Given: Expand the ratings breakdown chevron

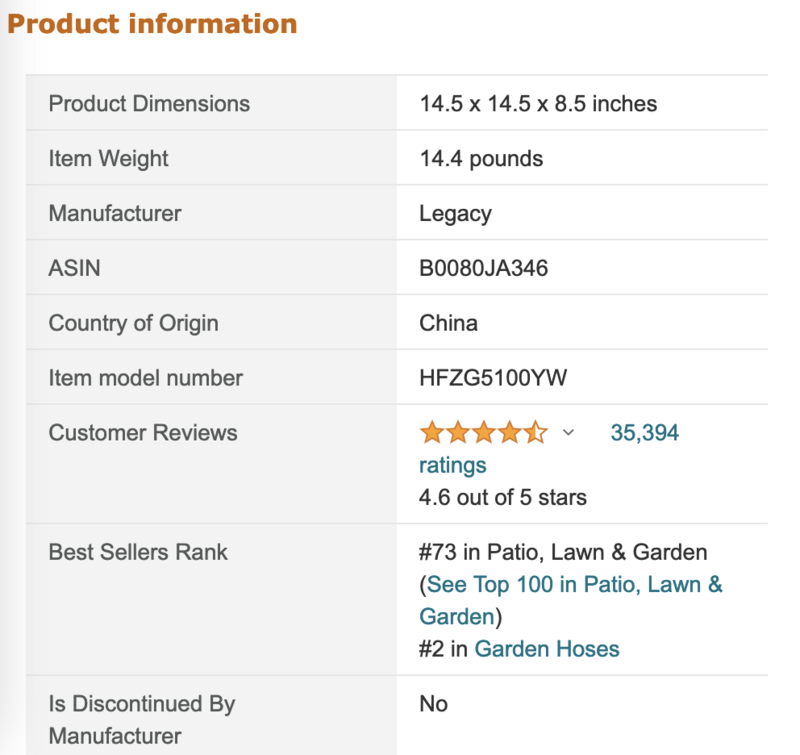Looking at the screenshot, I should (569, 433).
